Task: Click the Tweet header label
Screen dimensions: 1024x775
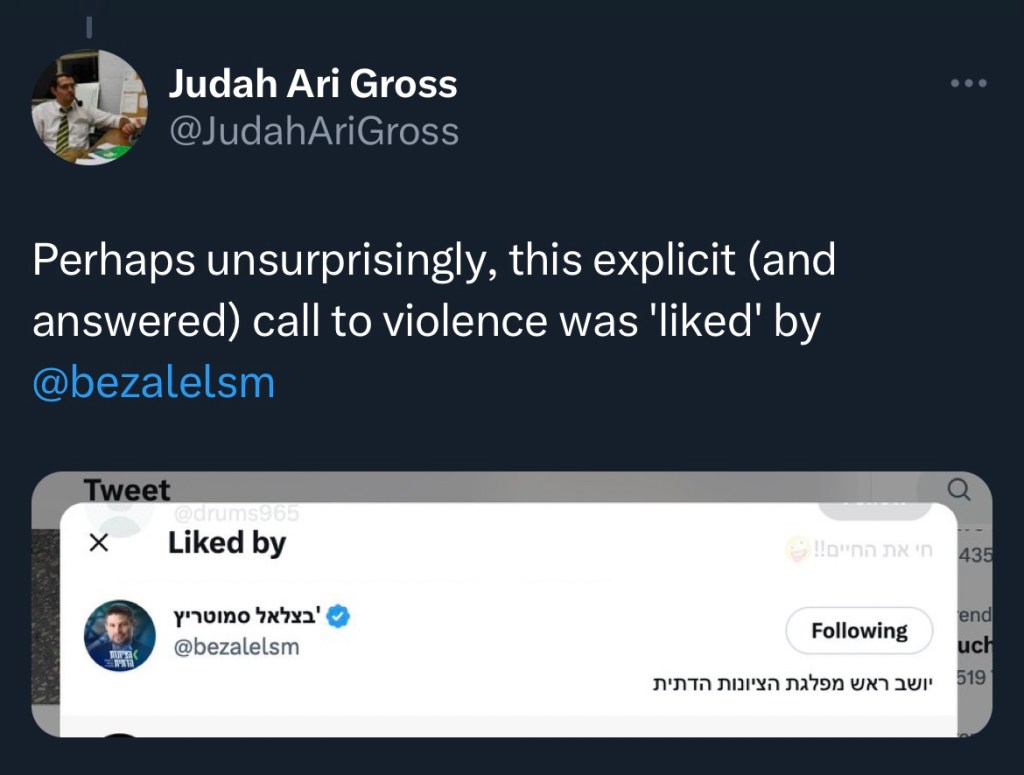Action: point(127,490)
